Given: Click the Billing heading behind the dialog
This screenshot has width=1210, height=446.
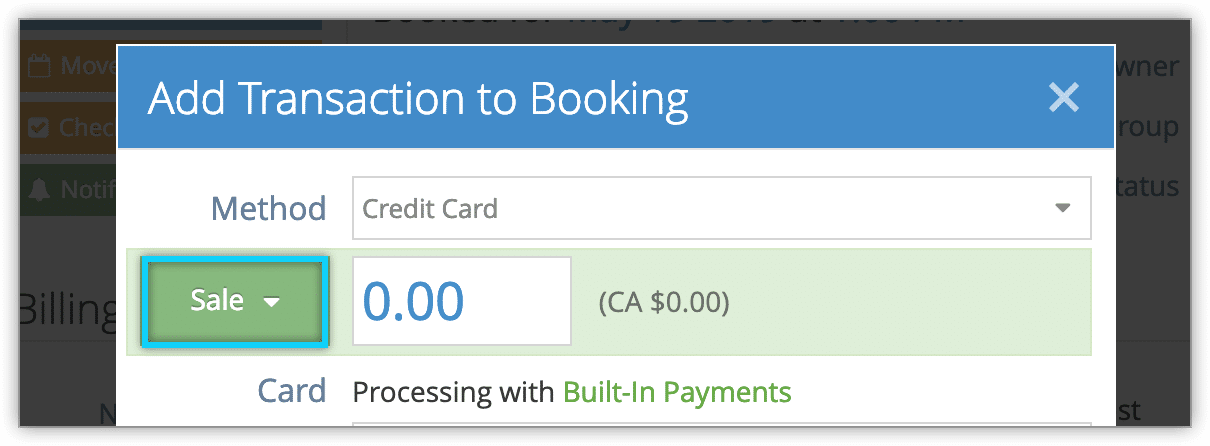Looking at the screenshot, I should pyautogui.click(x=67, y=310).
